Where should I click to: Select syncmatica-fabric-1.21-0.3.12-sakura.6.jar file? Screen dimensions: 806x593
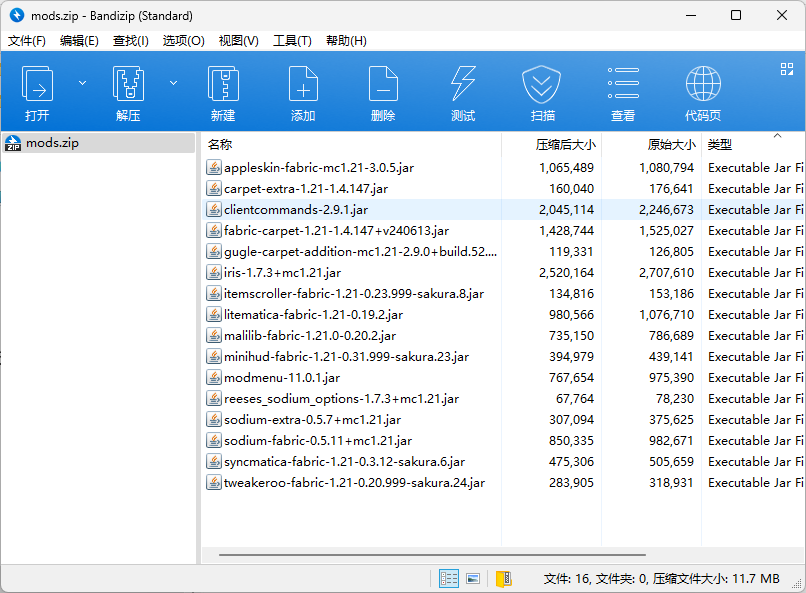tap(344, 462)
